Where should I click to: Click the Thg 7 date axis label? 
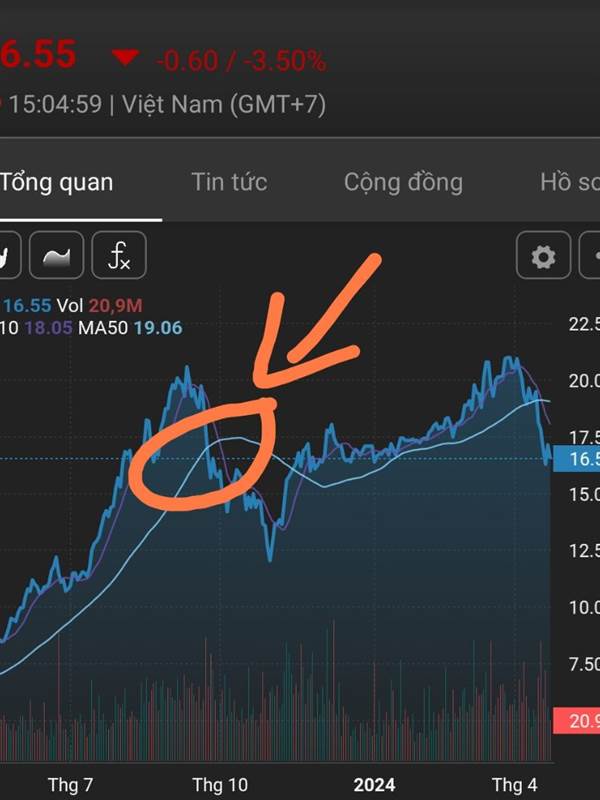(x=70, y=785)
